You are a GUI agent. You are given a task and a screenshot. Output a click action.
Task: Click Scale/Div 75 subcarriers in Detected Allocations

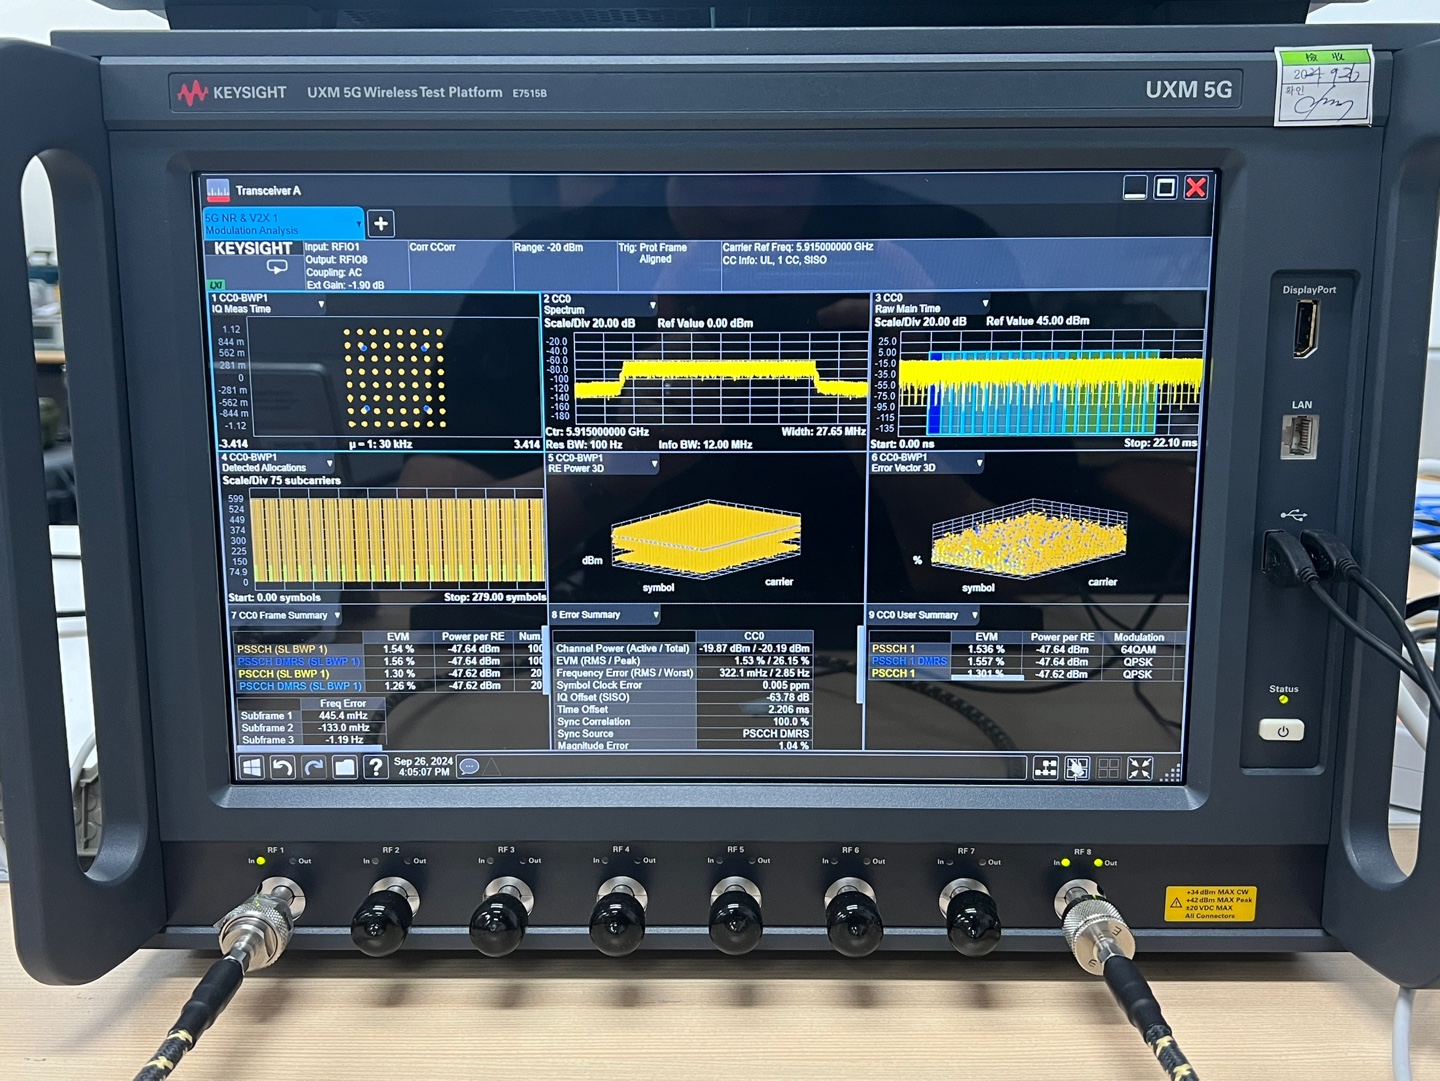(x=281, y=481)
